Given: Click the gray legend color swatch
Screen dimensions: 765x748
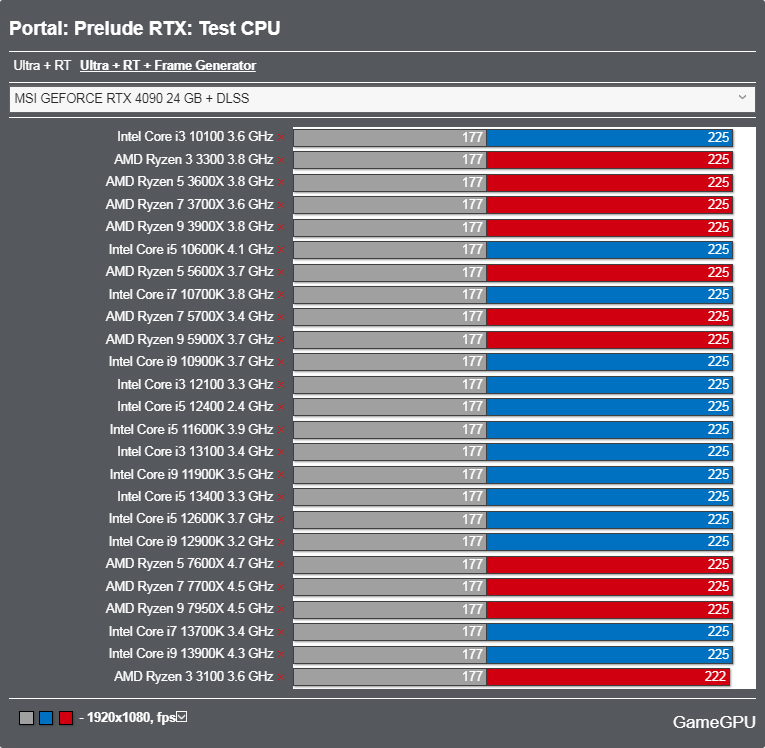Looking at the screenshot, I should coord(26,718).
